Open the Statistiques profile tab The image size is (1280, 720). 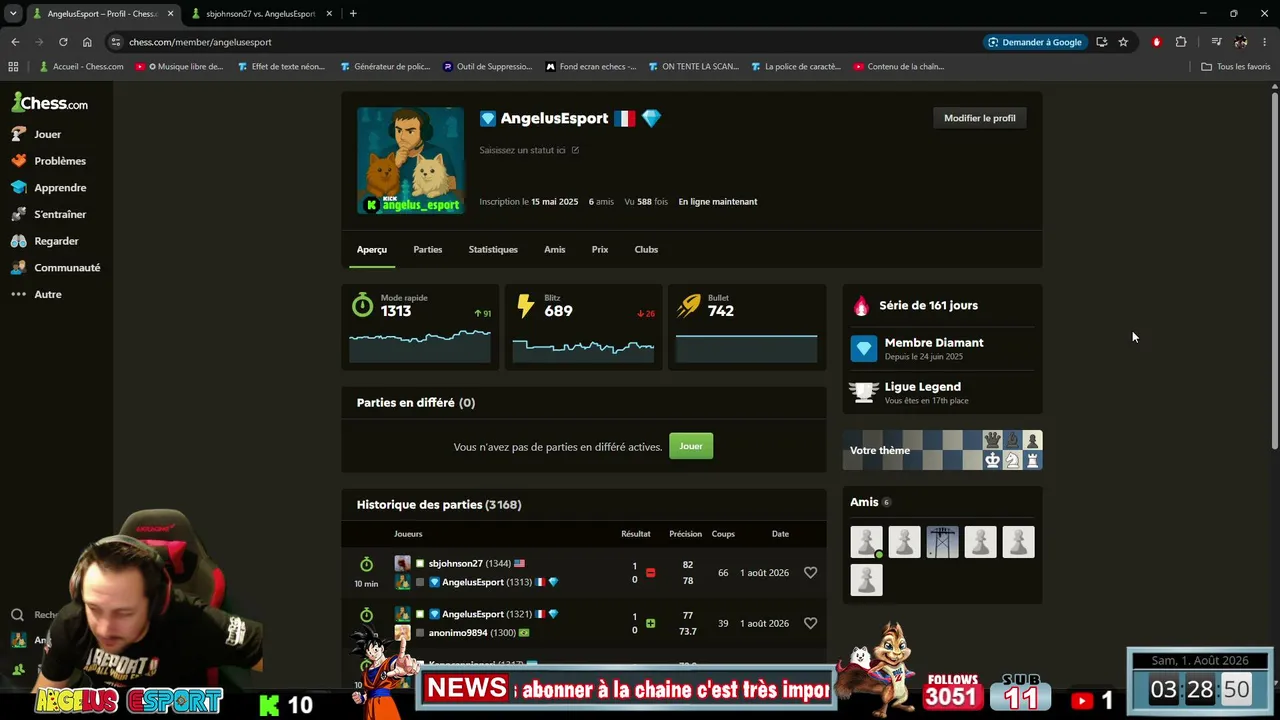click(493, 250)
